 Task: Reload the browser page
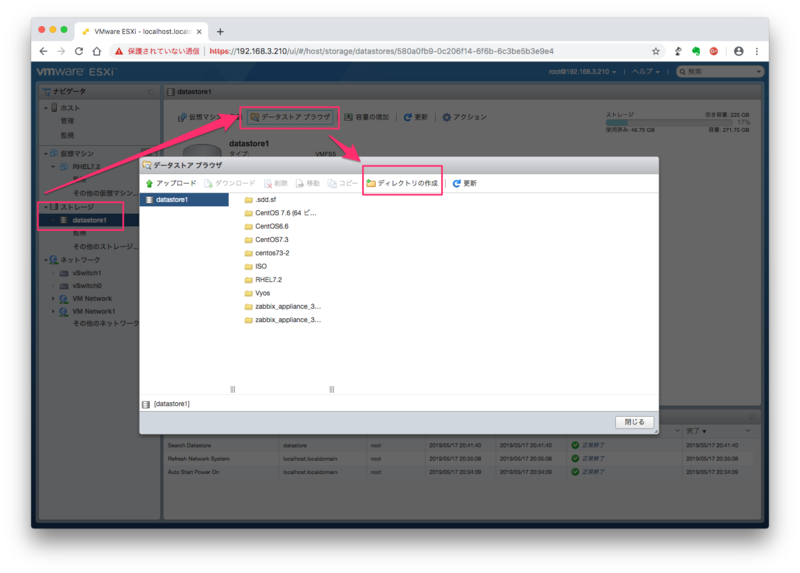point(79,51)
